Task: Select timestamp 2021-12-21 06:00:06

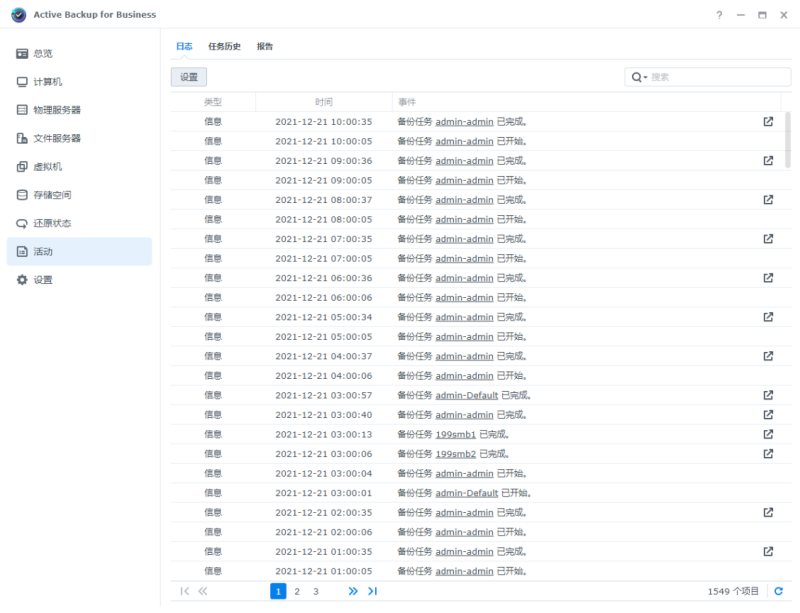Action: (x=323, y=298)
